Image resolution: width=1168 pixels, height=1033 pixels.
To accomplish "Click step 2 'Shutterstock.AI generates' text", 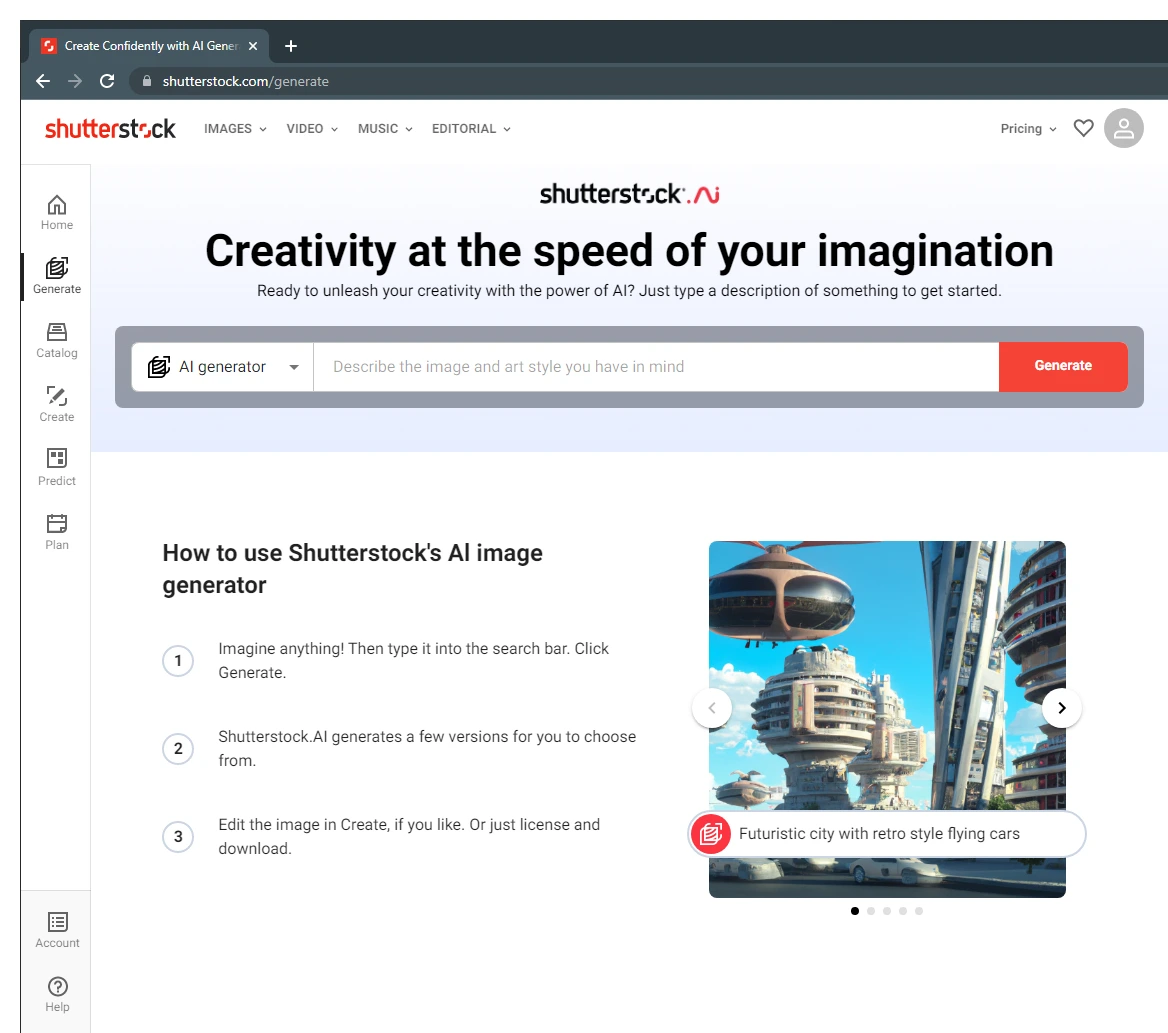I will coord(427,748).
